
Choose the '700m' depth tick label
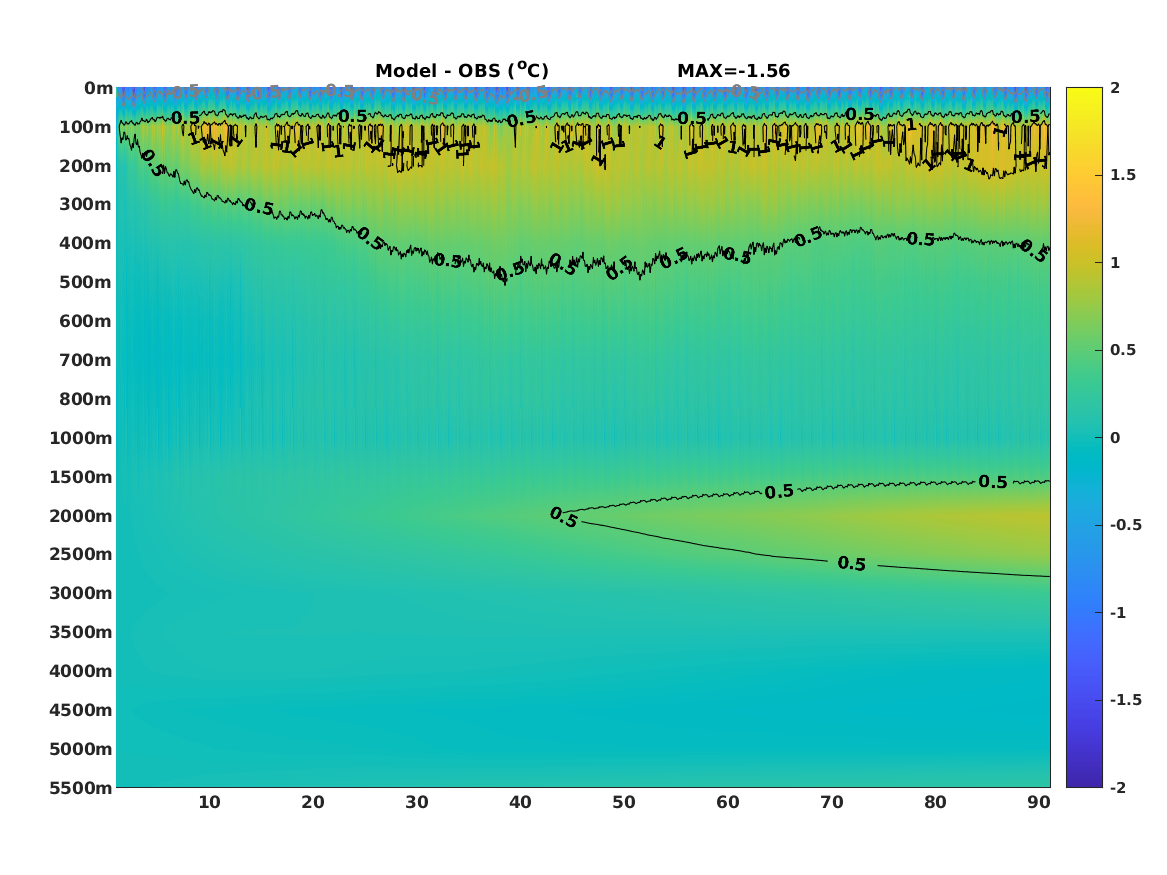click(86, 360)
